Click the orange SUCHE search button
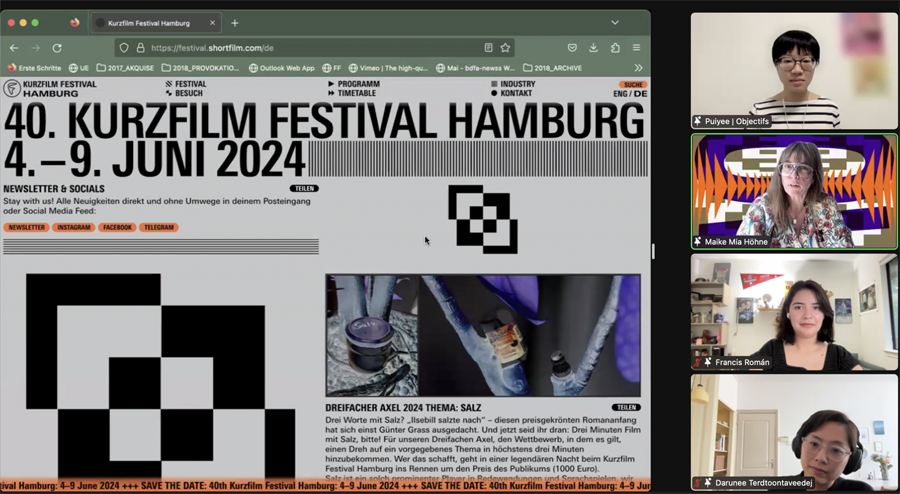Screen dimensions: 900x494 632,84
